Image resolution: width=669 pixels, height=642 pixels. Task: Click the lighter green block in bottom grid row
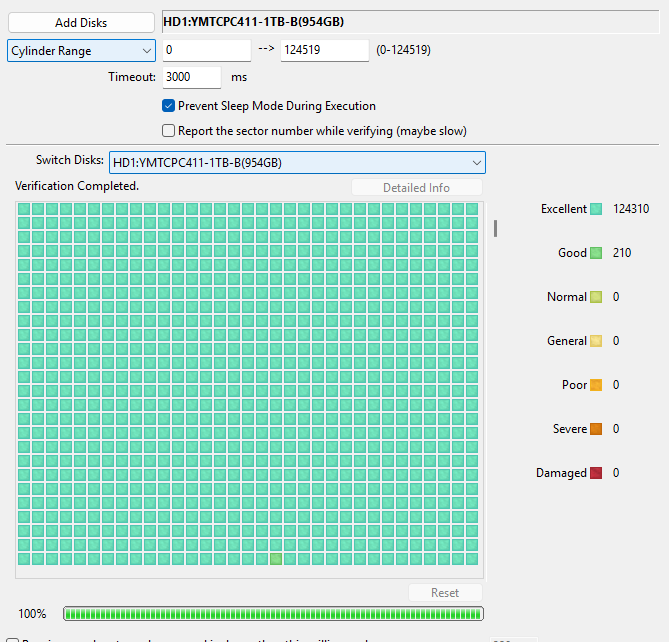point(276,559)
